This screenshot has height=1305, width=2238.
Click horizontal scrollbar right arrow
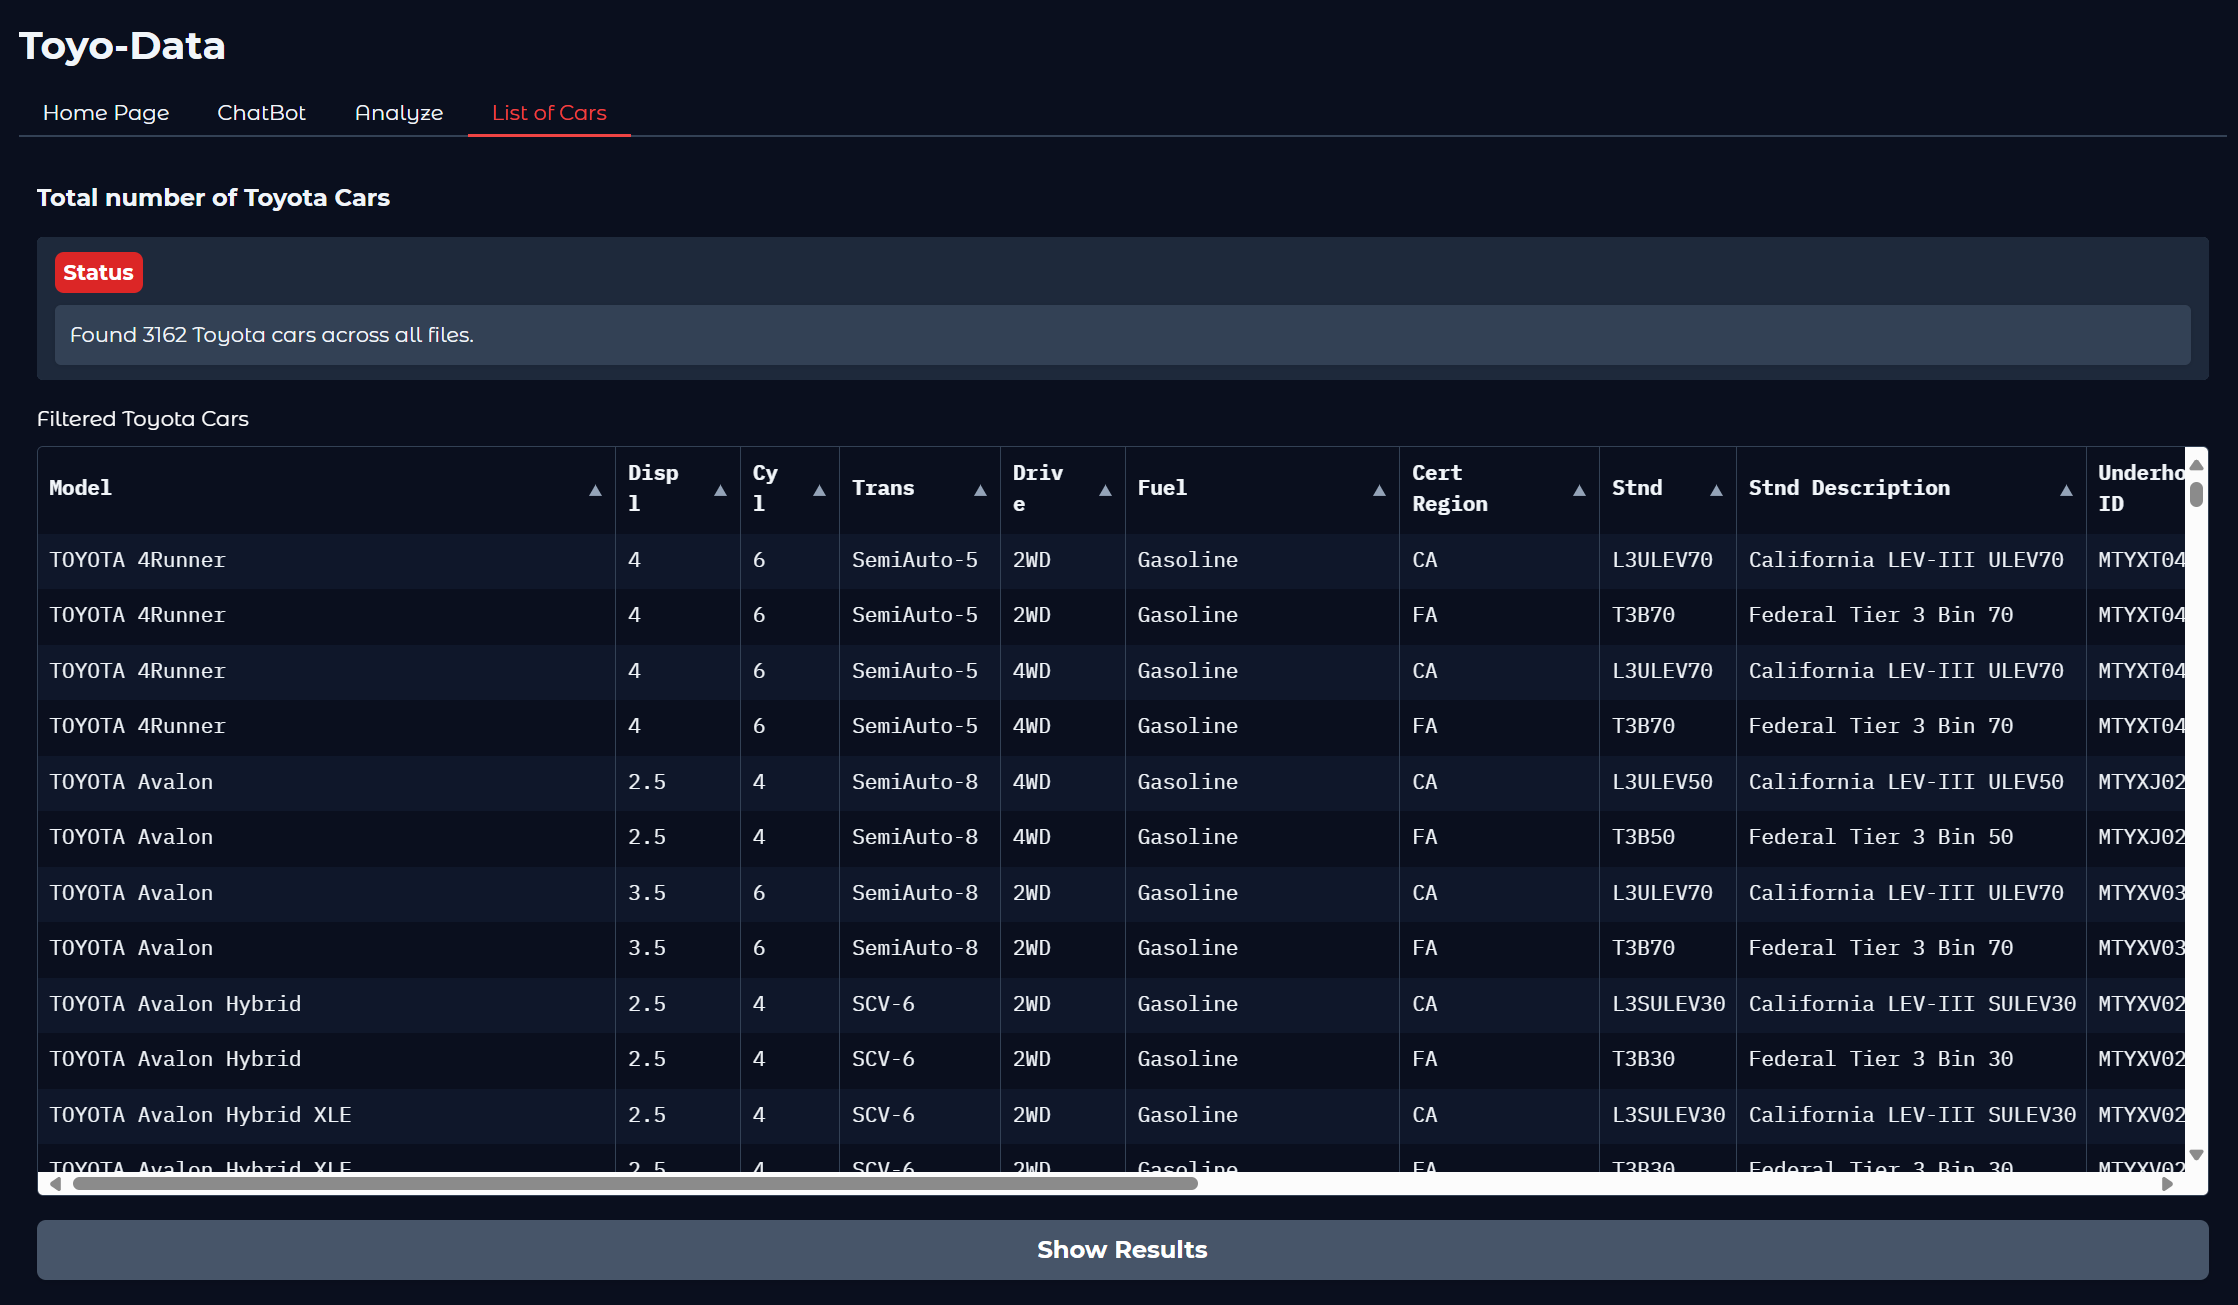2167,1184
